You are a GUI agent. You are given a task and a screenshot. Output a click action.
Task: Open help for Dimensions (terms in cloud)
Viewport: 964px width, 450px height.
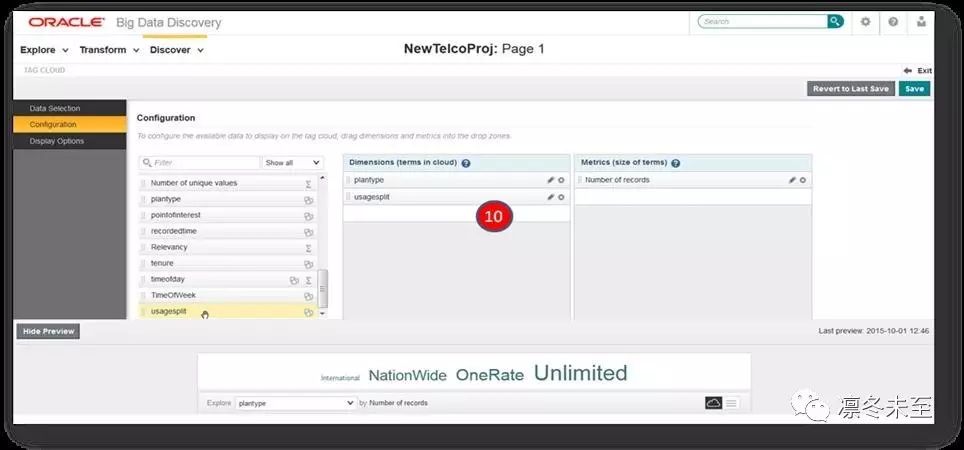[466, 163]
